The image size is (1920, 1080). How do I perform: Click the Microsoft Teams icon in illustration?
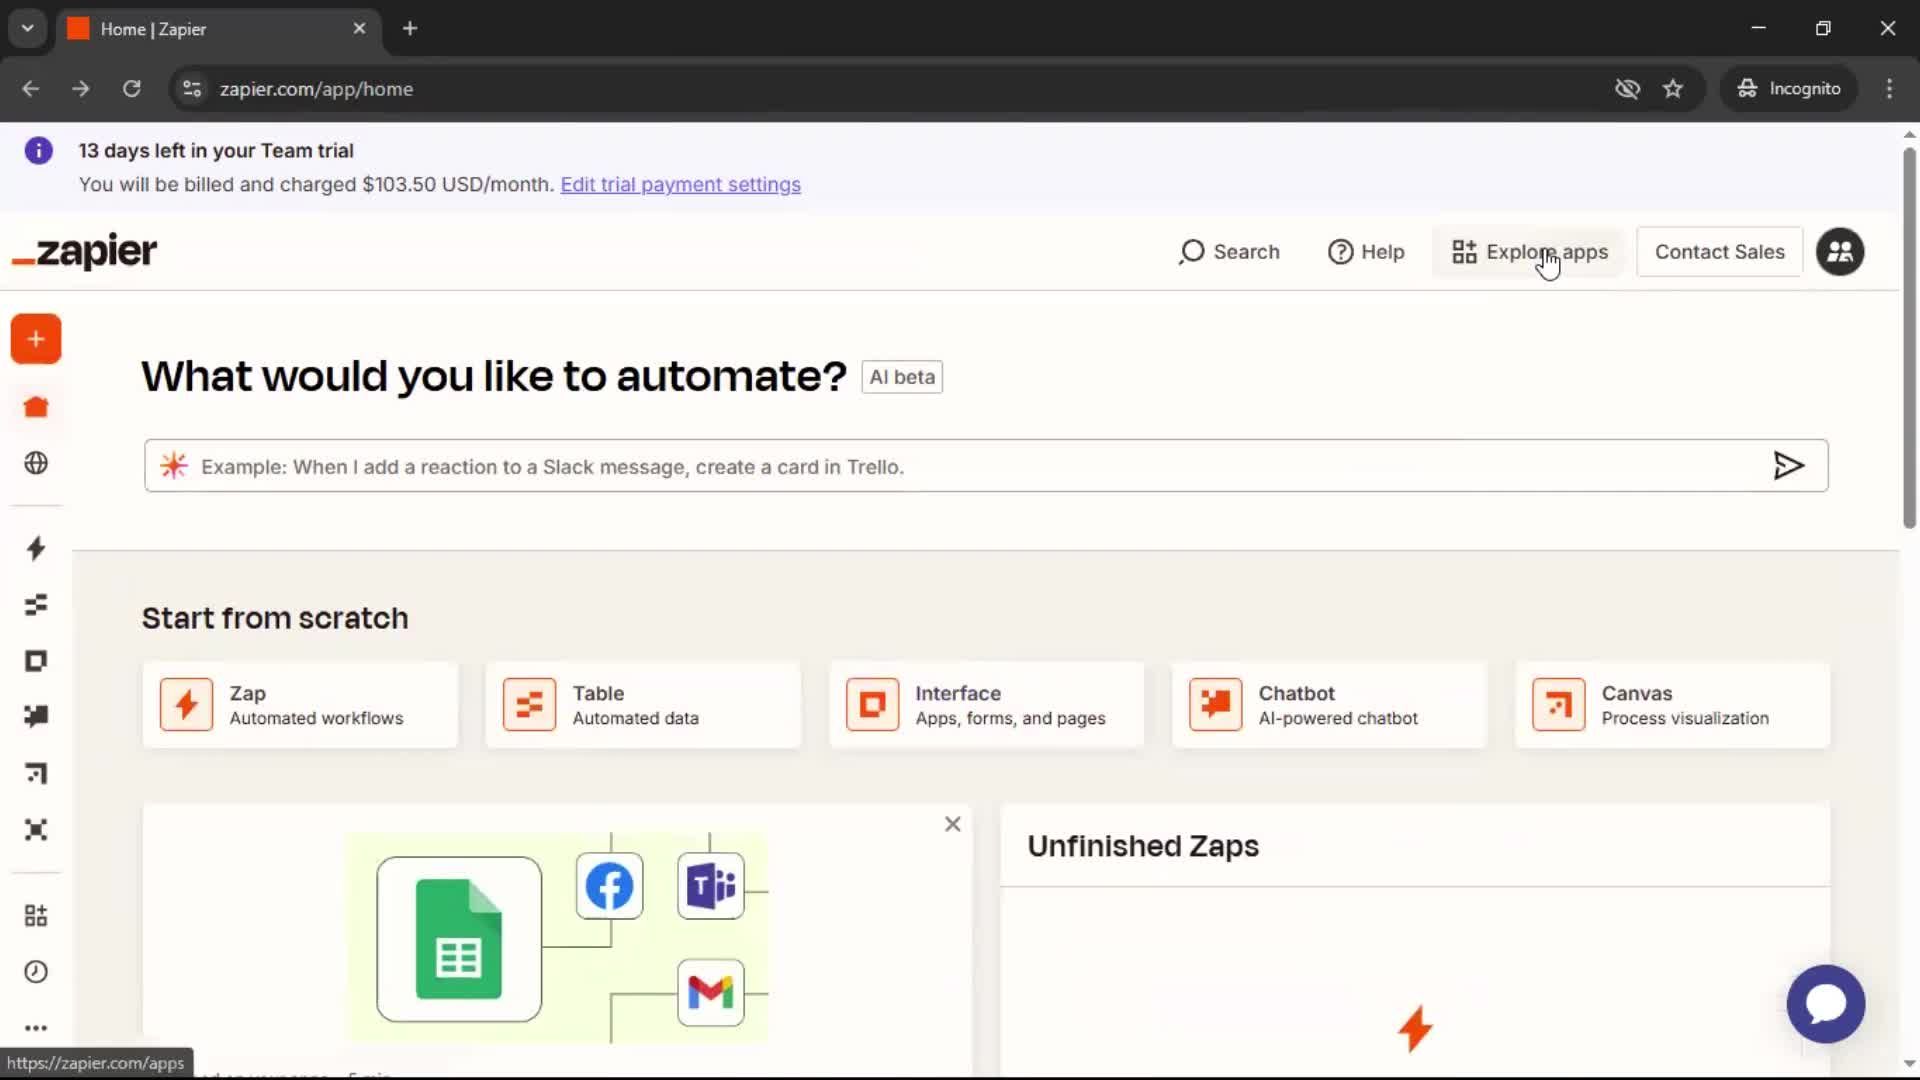tap(711, 886)
